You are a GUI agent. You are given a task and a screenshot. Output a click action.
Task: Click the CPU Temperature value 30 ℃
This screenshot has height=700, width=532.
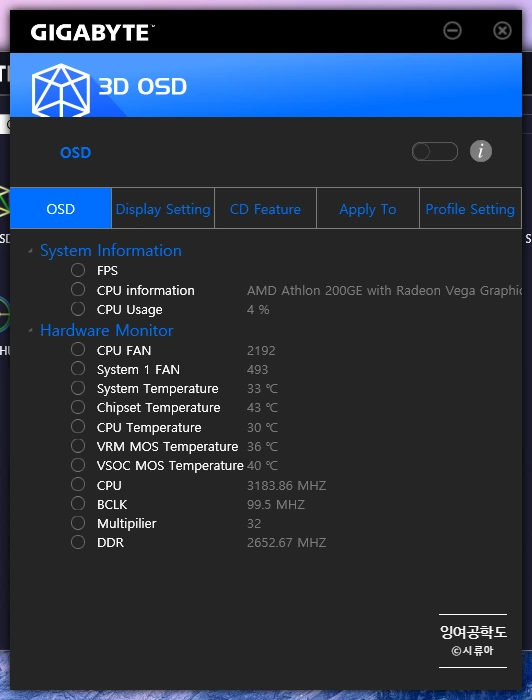(262, 428)
